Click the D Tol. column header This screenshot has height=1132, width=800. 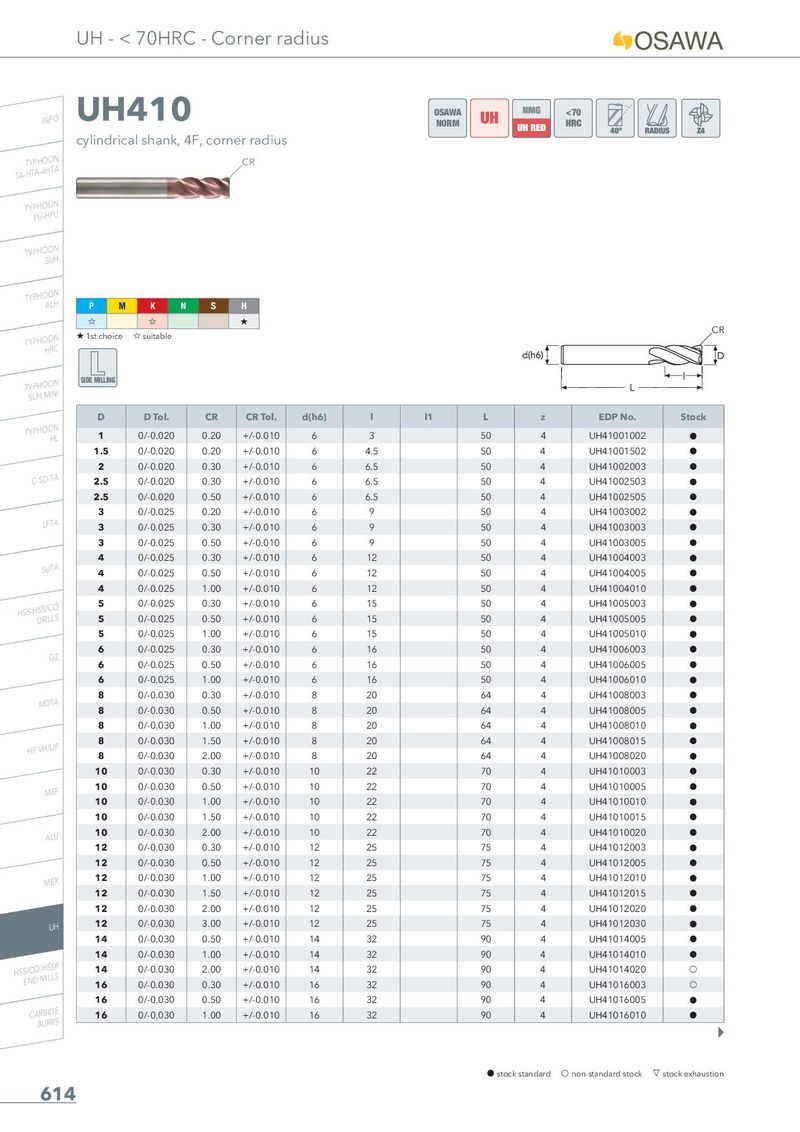point(156,417)
